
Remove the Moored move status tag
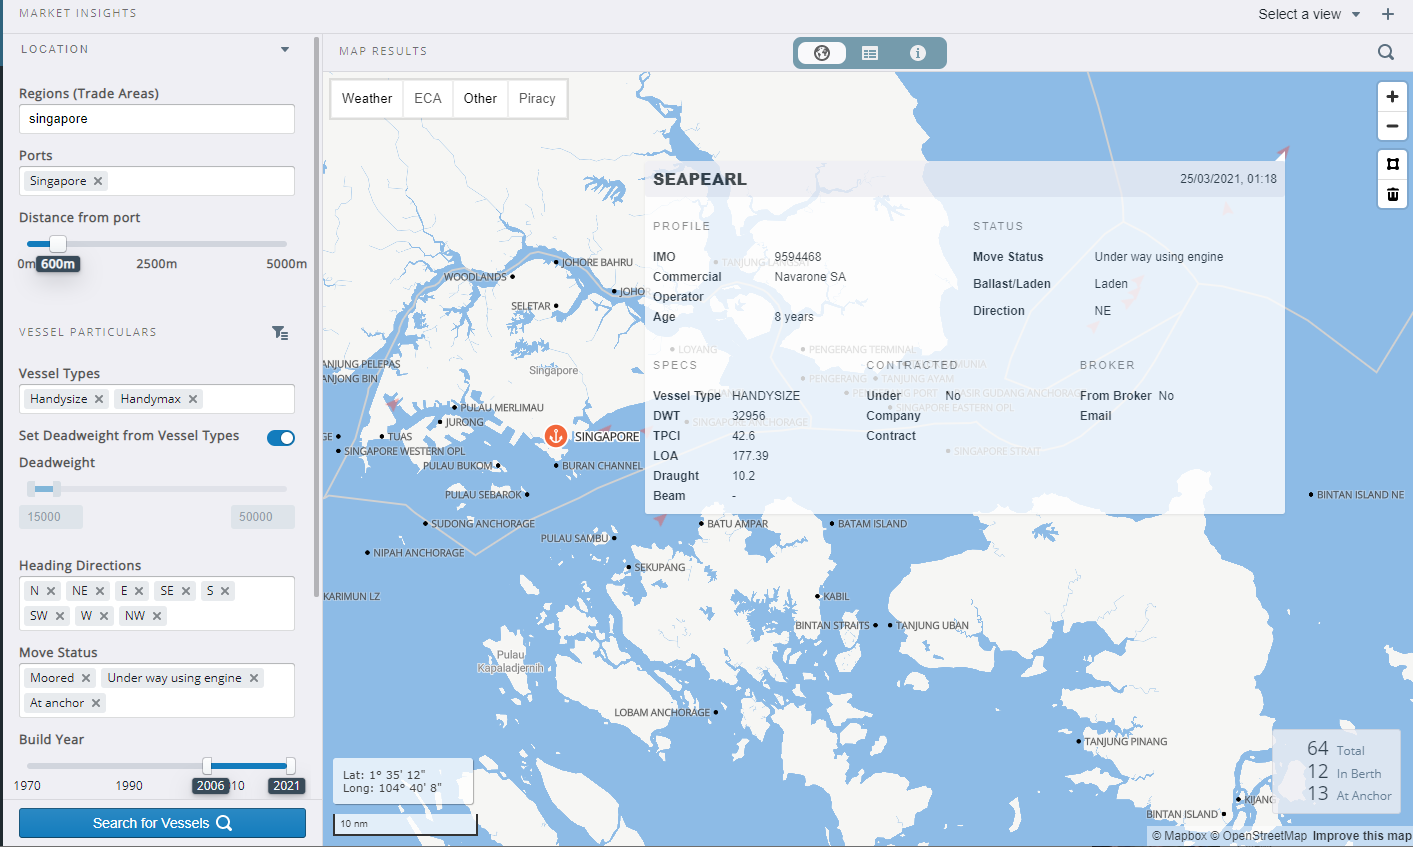click(x=86, y=678)
